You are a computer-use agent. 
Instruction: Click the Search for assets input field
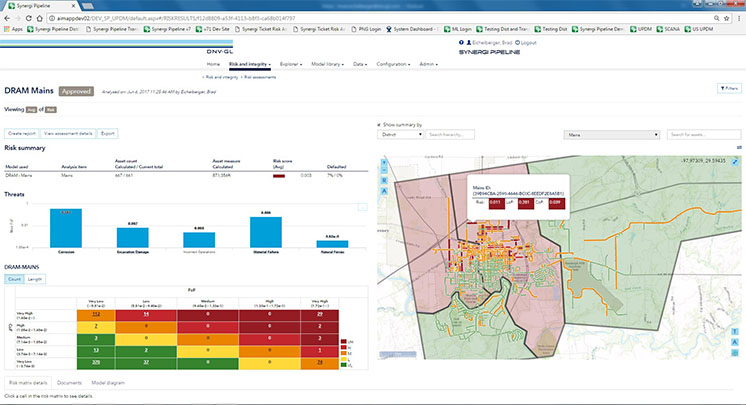(x=704, y=133)
